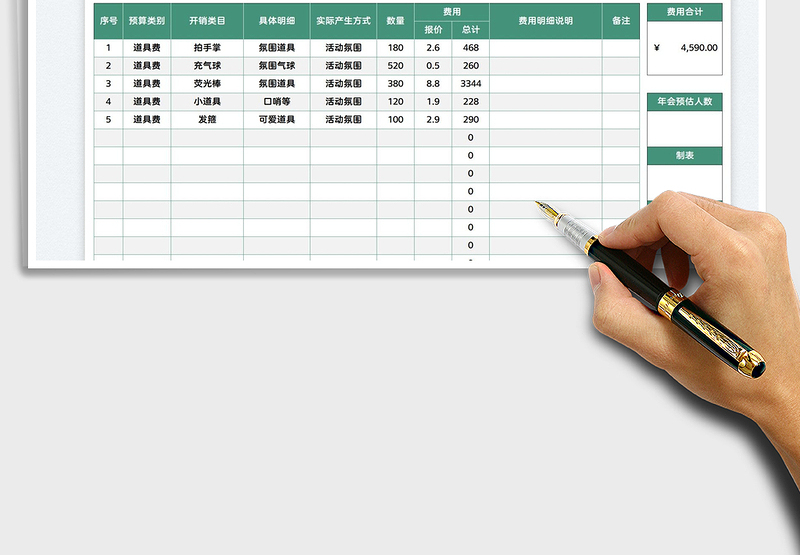Select the 备注 column header
Image resolution: width=800 pixels, height=555 pixels.
coord(621,21)
